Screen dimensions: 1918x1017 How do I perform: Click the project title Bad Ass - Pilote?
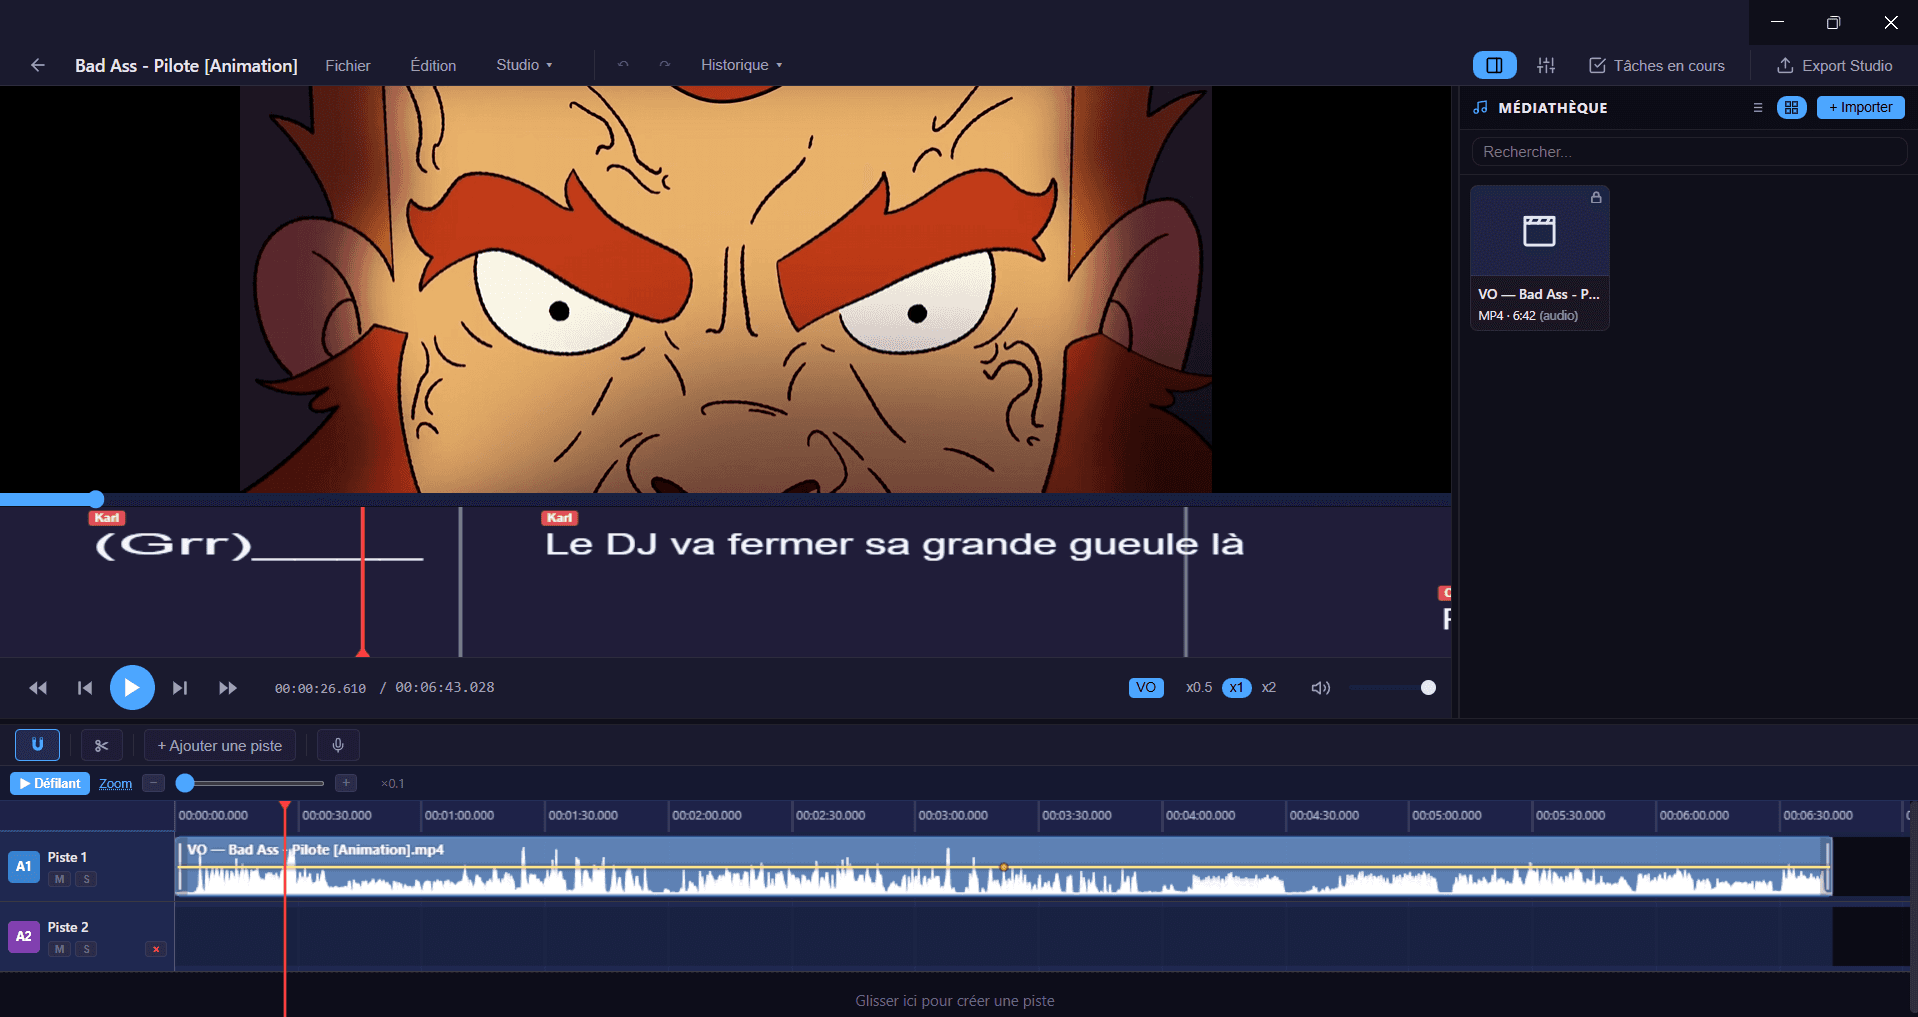click(x=186, y=65)
